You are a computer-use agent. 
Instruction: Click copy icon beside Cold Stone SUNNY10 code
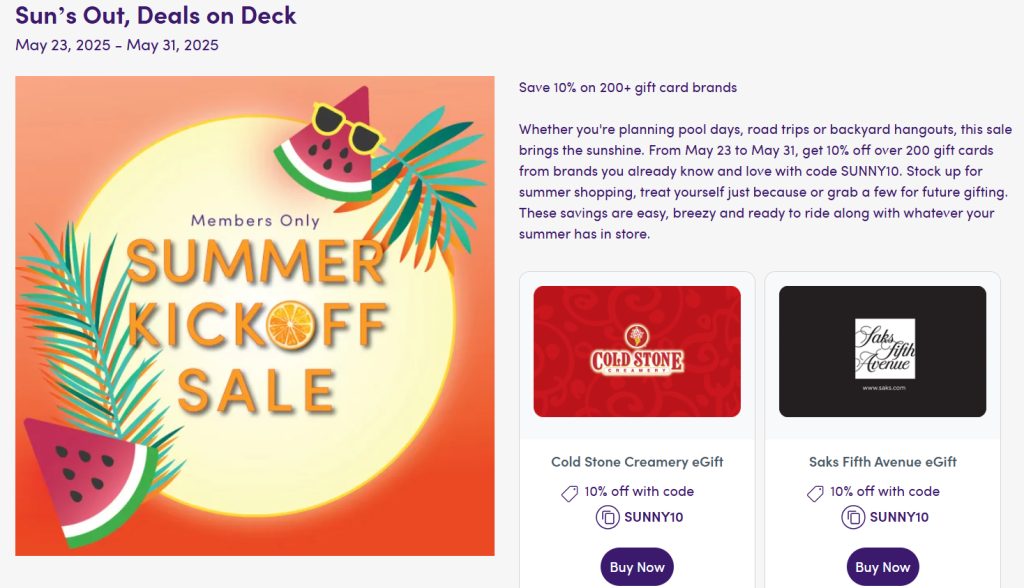(x=607, y=517)
